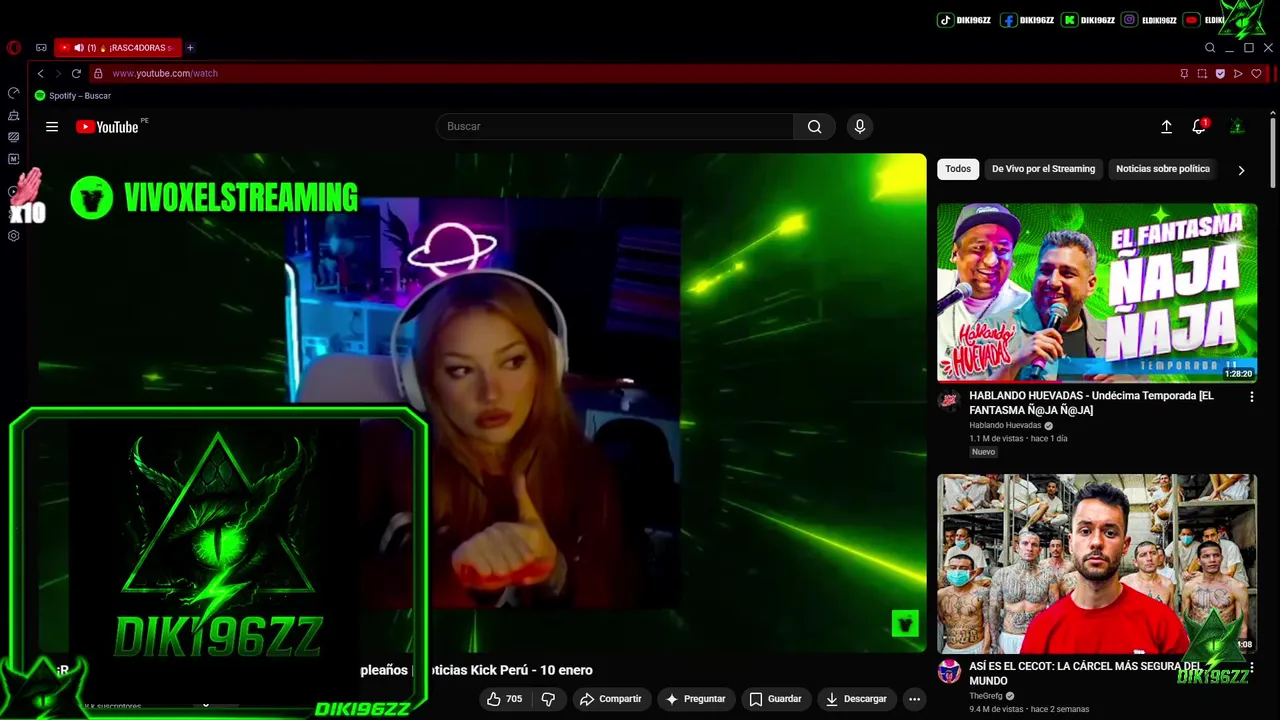Open the Hablando Huevadas channel avatar
Screen dimensions: 1280x720
949,402
